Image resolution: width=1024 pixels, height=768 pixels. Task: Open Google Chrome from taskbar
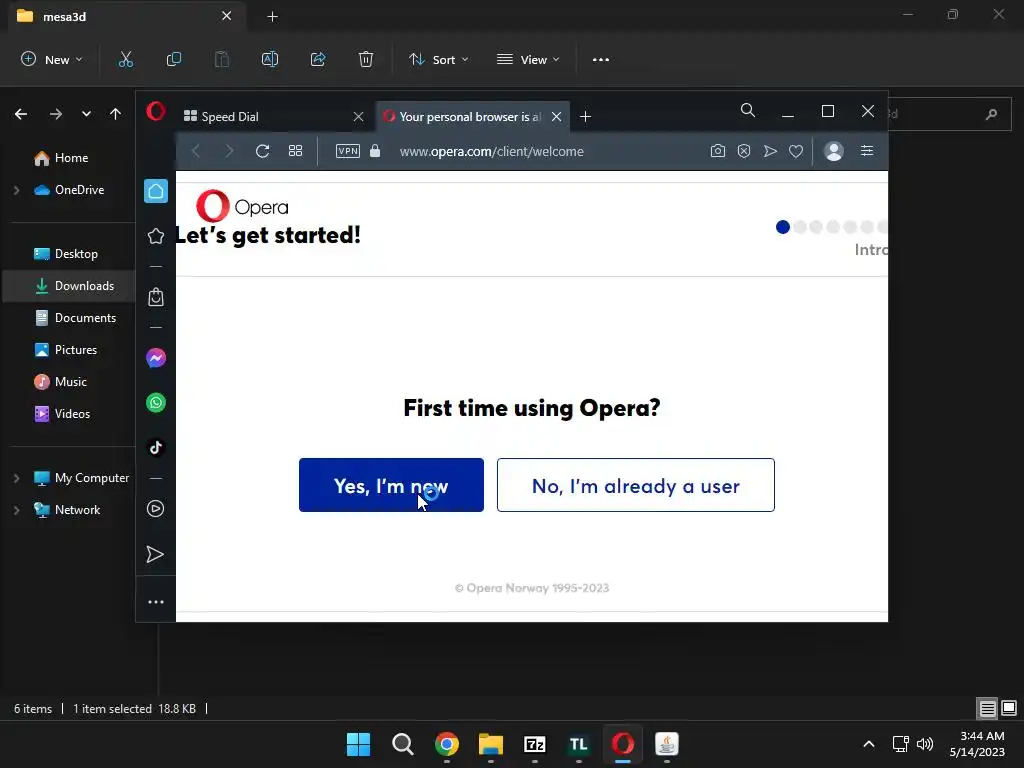(x=447, y=744)
